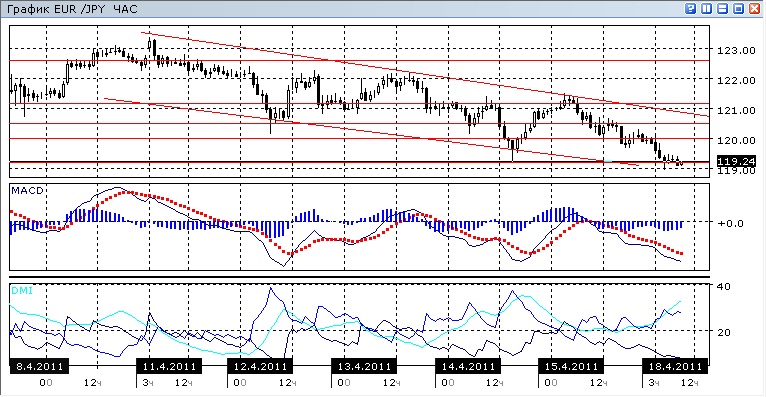Viewport: 766px width, 397px height.
Task: Close the EUR/JPY chart window
Action: pyautogui.click(x=755, y=8)
